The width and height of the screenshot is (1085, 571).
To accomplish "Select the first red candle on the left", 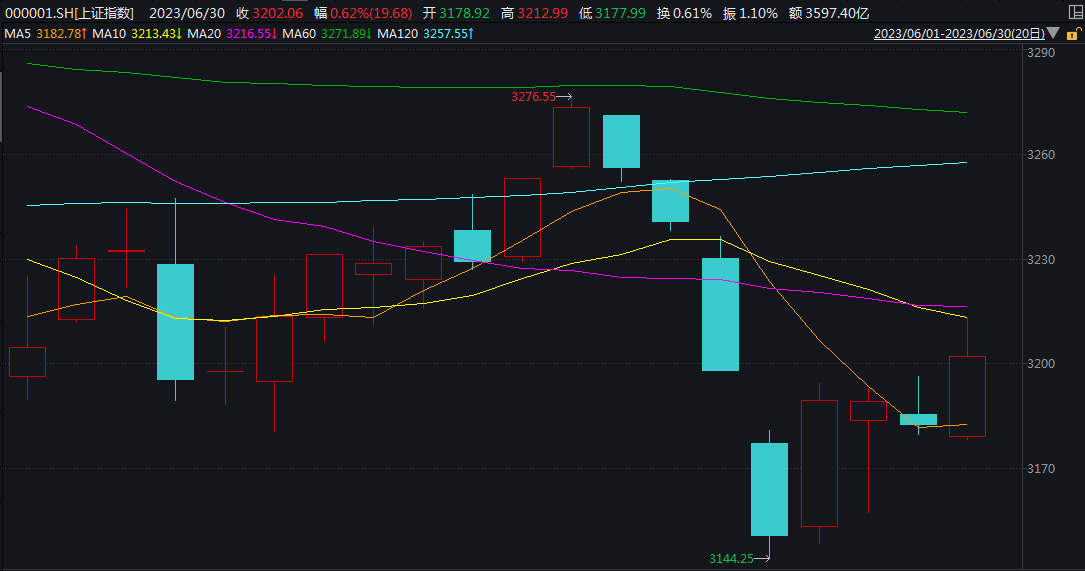I will (x=28, y=362).
